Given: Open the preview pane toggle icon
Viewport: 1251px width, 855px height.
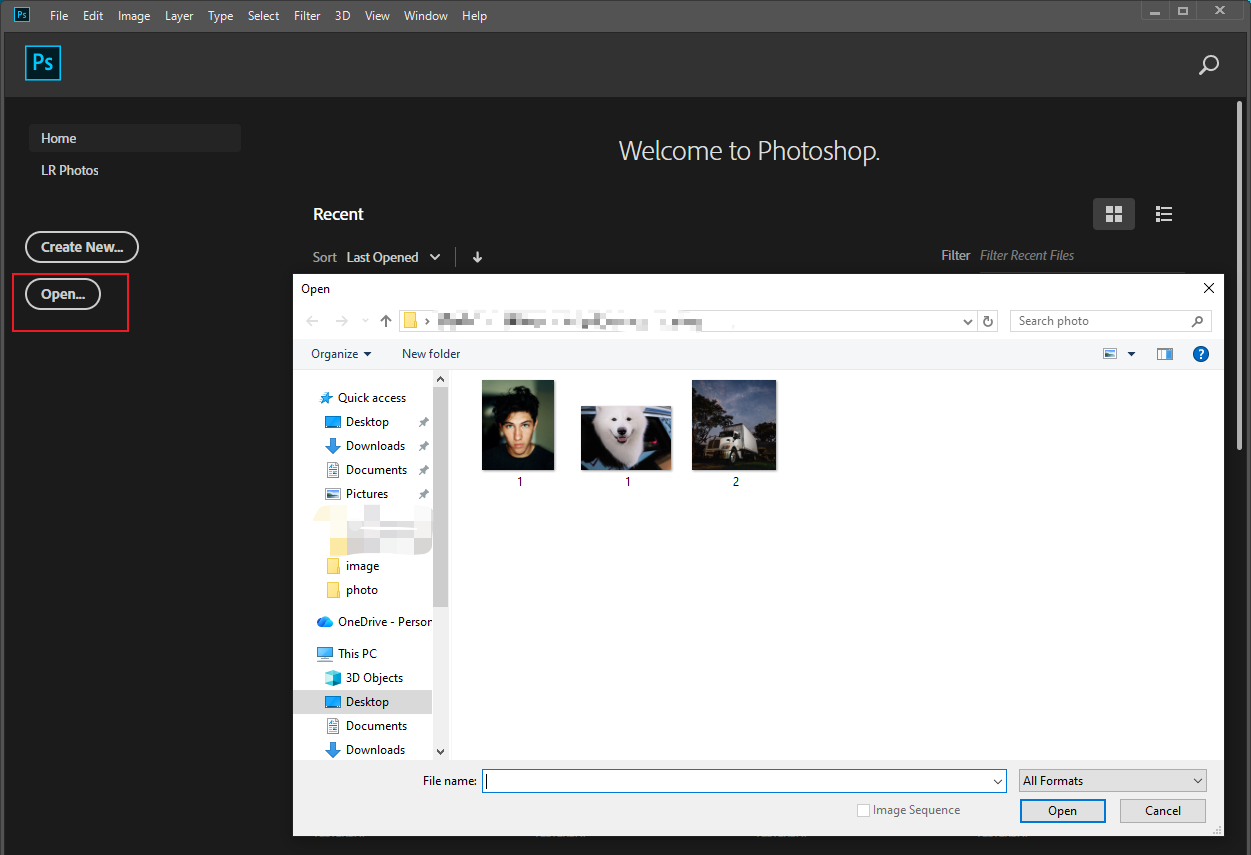Looking at the screenshot, I should [1164, 353].
